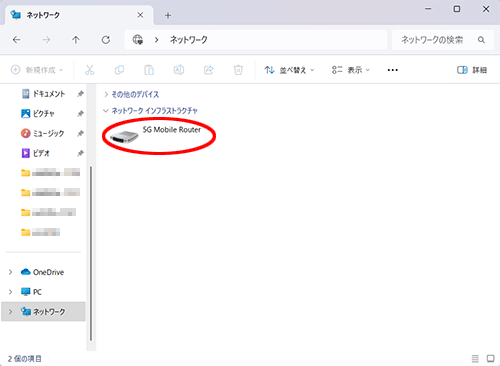Go forward with the right arrow button
This screenshot has height=366, width=500.
[x=46, y=40]
